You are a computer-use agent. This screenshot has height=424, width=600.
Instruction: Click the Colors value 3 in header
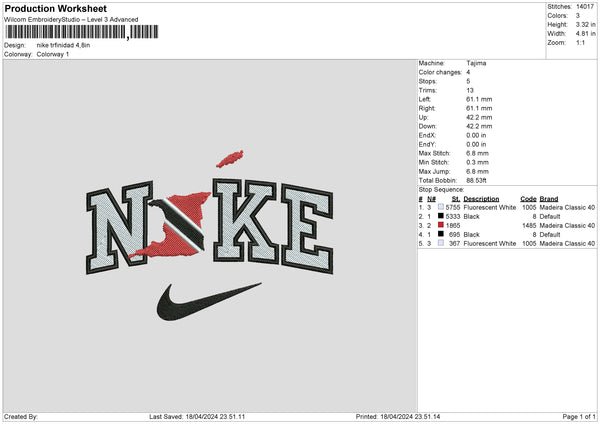(x=578, y=16)
